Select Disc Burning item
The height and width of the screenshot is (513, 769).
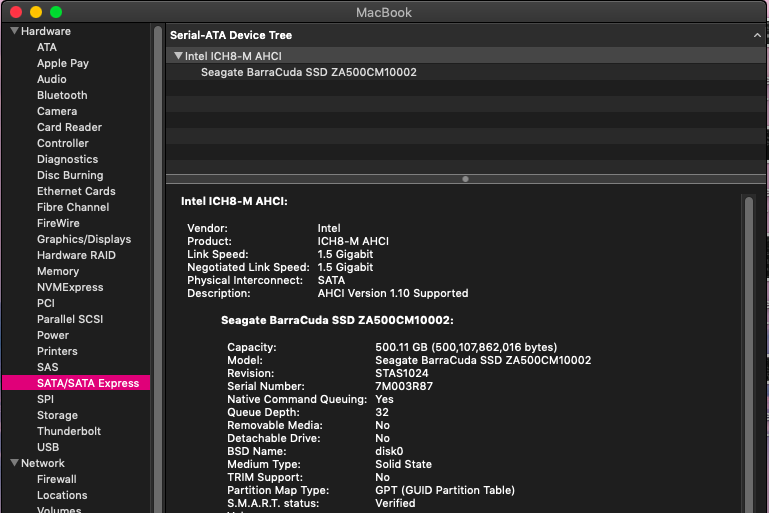[70, 175]
